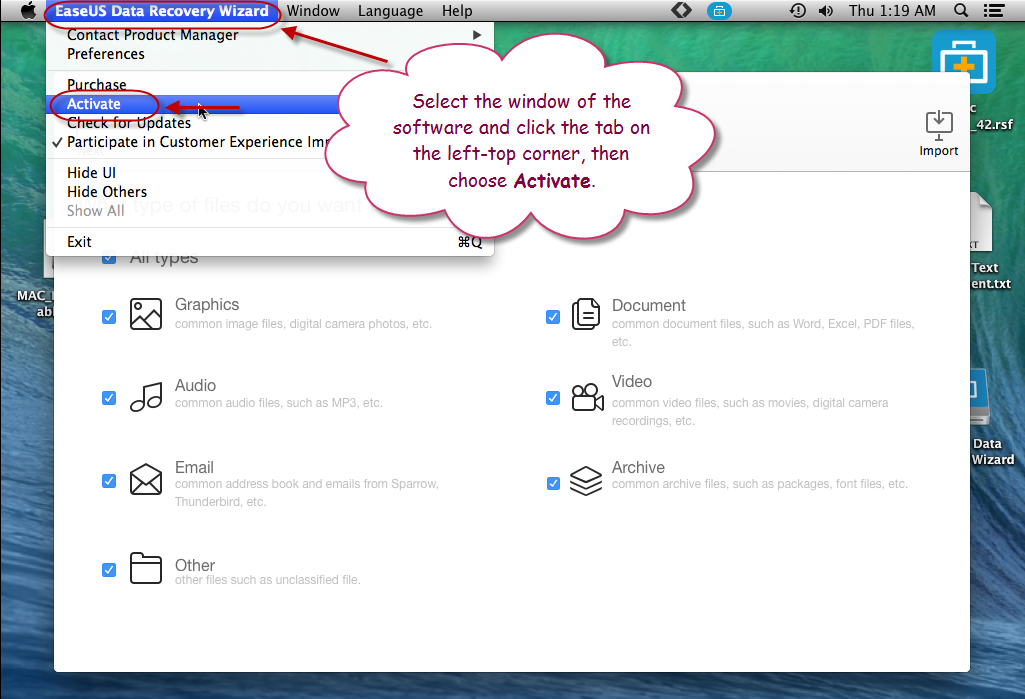This screenshot has height=699, width=1025.
Task: Open the Notification Center list icon
Action: pyautogui.click(x=994, y=10)
